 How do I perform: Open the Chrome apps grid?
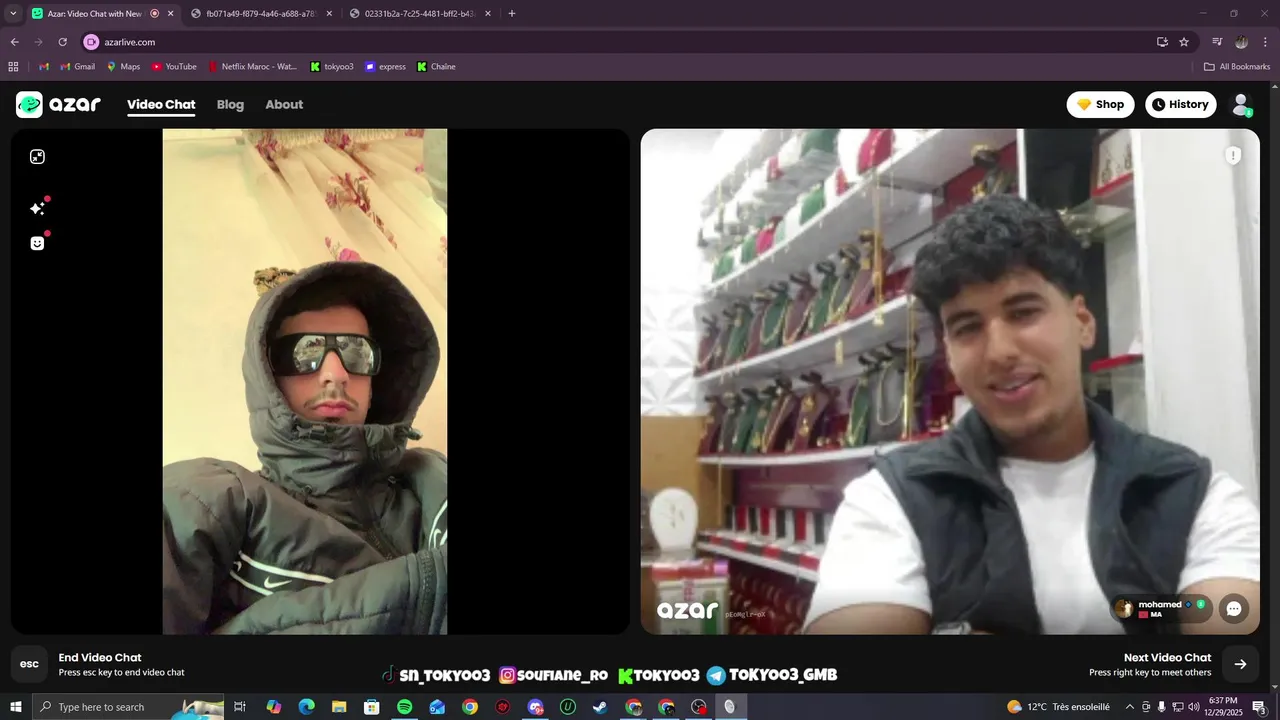coord(13,67)
